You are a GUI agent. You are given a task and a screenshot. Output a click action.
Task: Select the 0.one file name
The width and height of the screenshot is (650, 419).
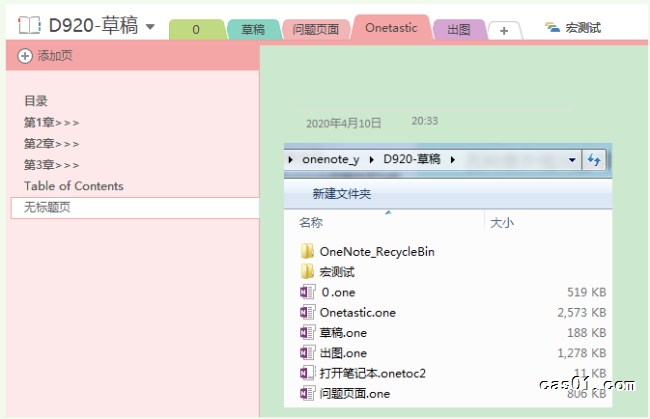(338, 292)
